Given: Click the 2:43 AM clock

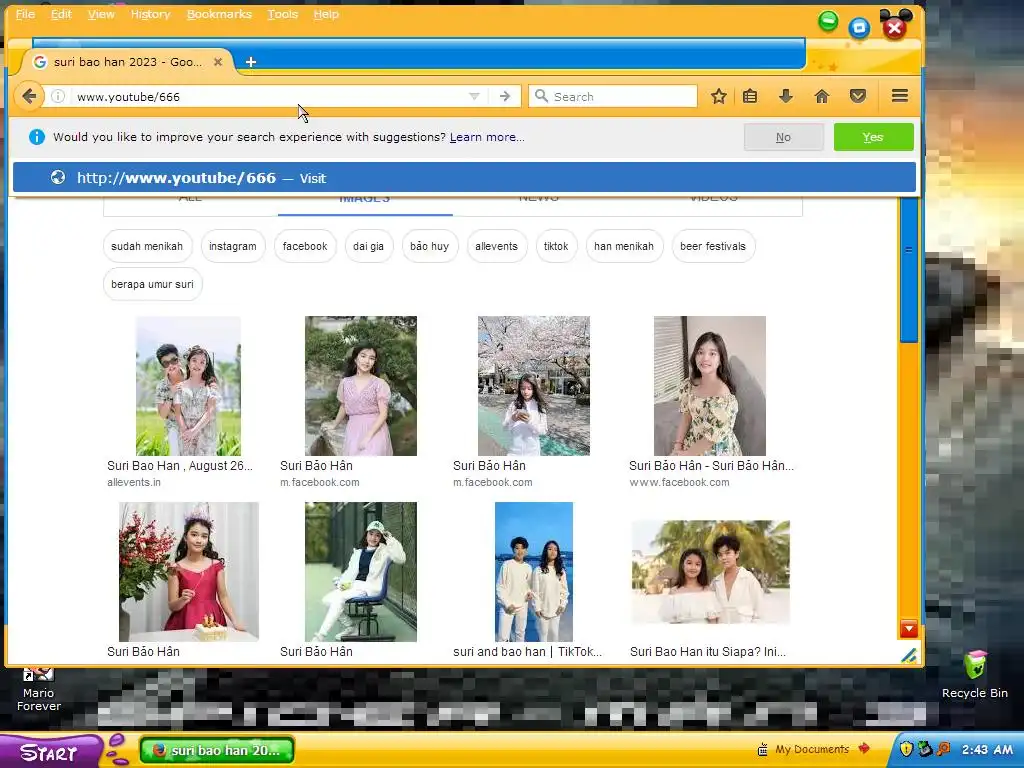Looking at the screenshot, I should (x=987, y=750).
